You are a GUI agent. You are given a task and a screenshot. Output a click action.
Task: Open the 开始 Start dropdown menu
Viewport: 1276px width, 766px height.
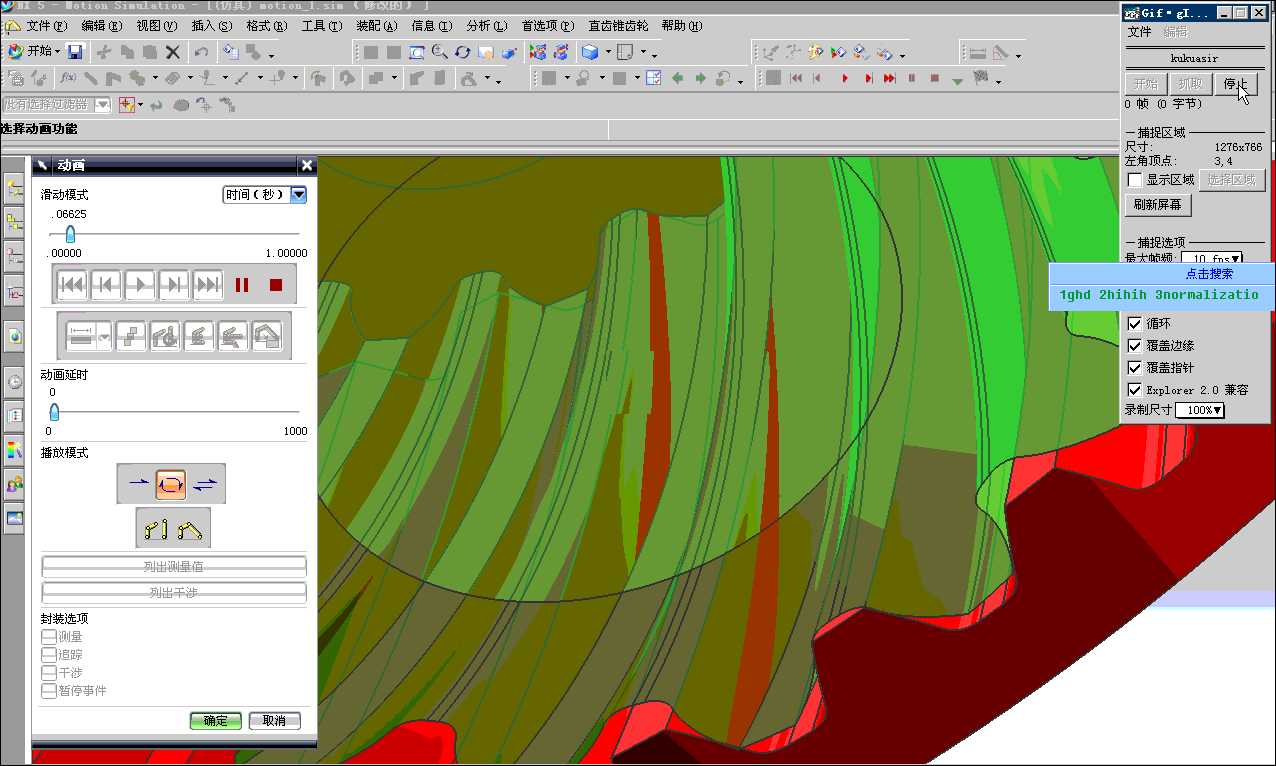pos(34,51)
